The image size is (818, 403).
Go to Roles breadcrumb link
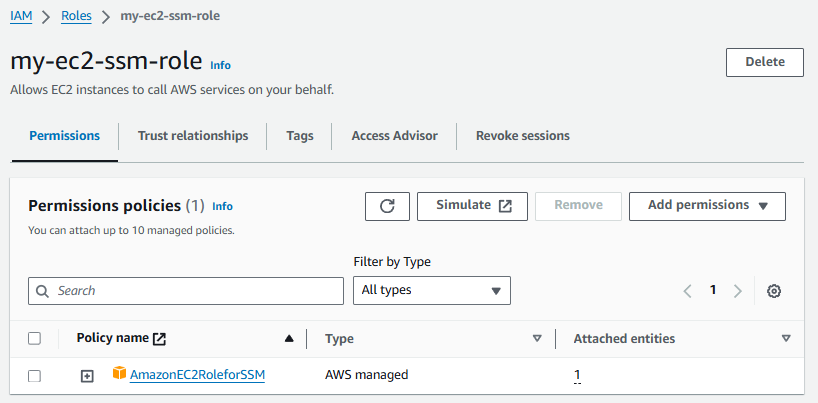click(76, 16)
